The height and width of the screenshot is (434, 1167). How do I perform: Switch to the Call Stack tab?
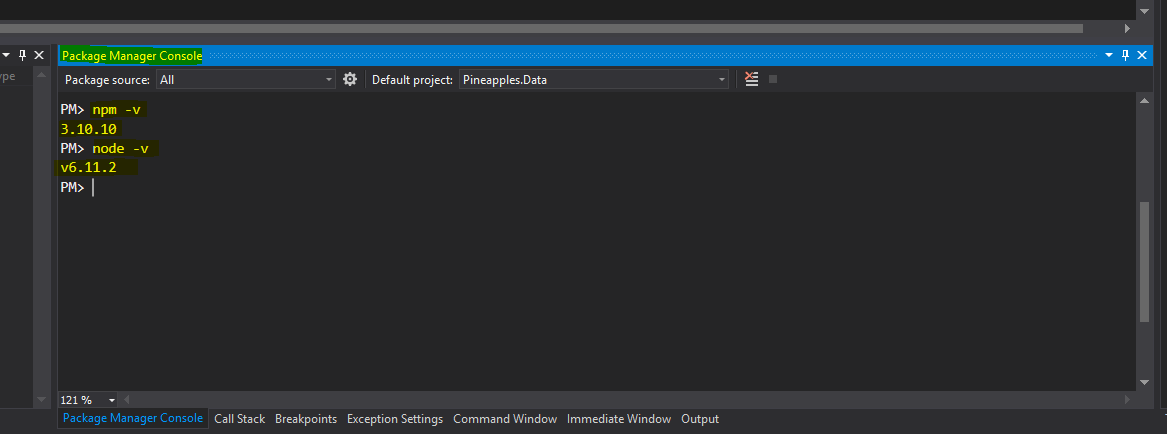[x=239, y=419]
